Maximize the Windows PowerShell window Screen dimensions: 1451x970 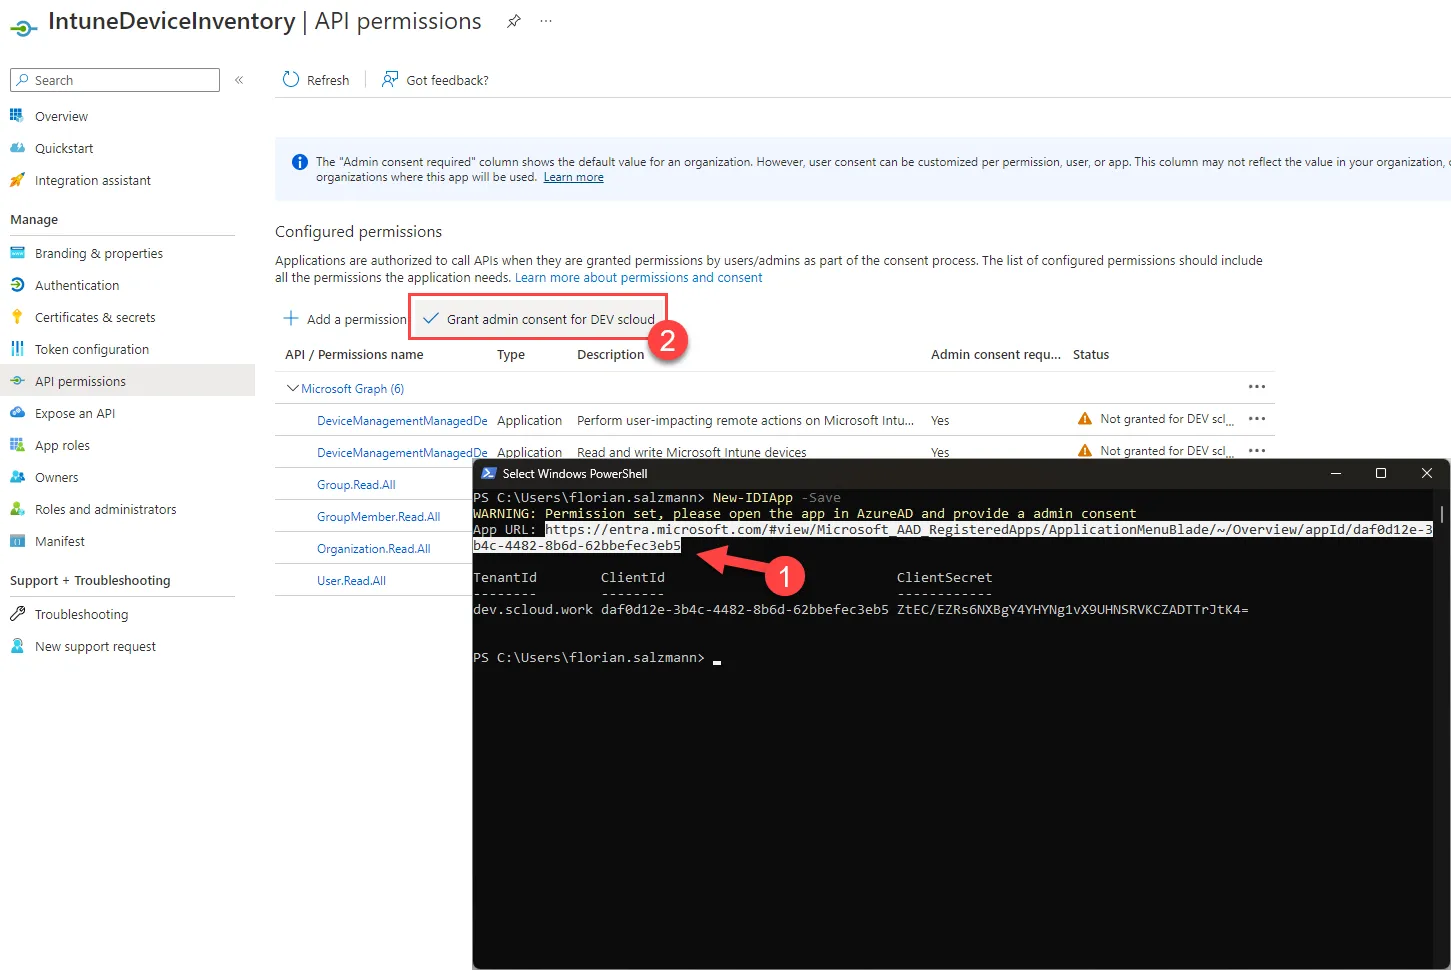[x=1381, y=473]
